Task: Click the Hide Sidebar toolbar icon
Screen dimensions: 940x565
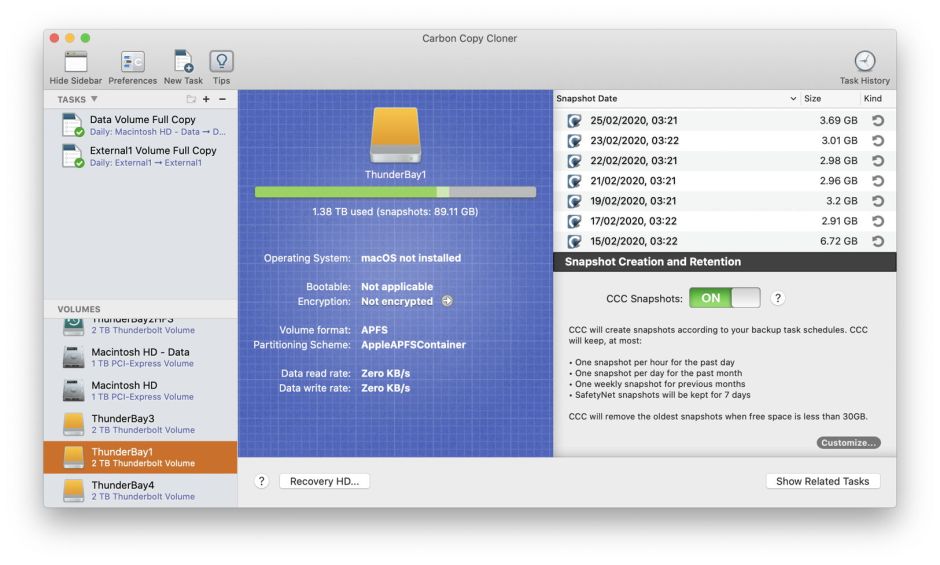Action: pos(75,62)
